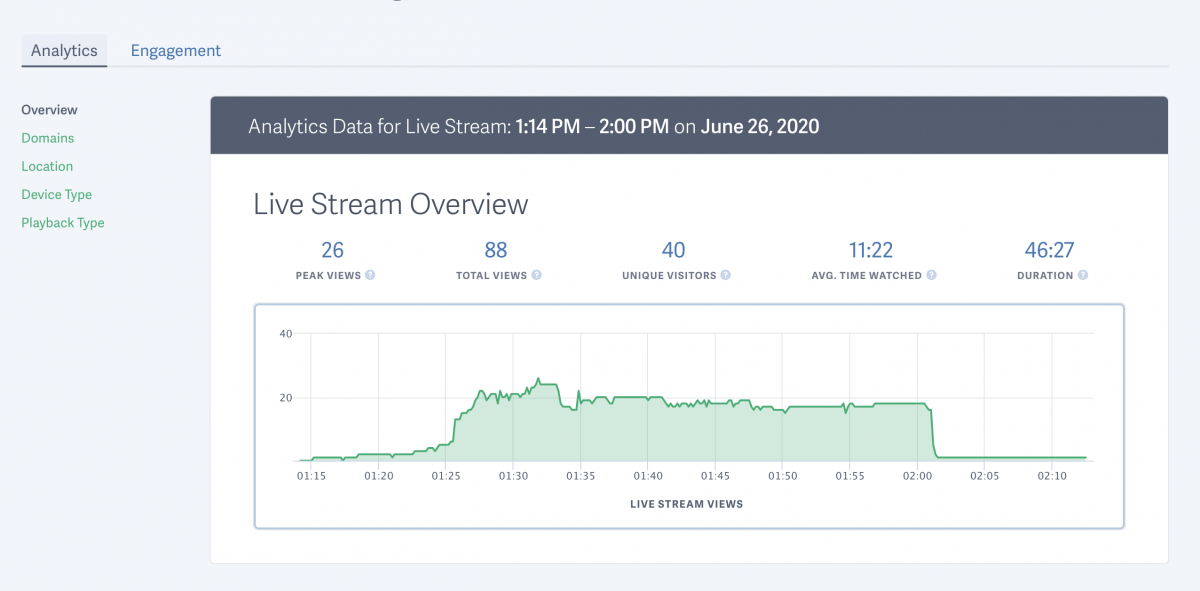Open the Domains report

47,138
